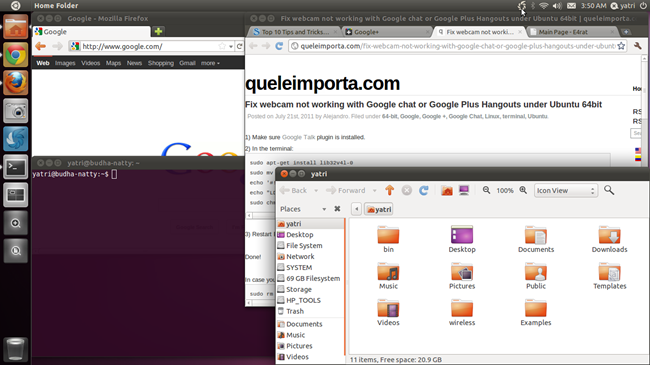650x365 pixels.
Task: Open Terminal from the launcher
Action: coord(16,167)
